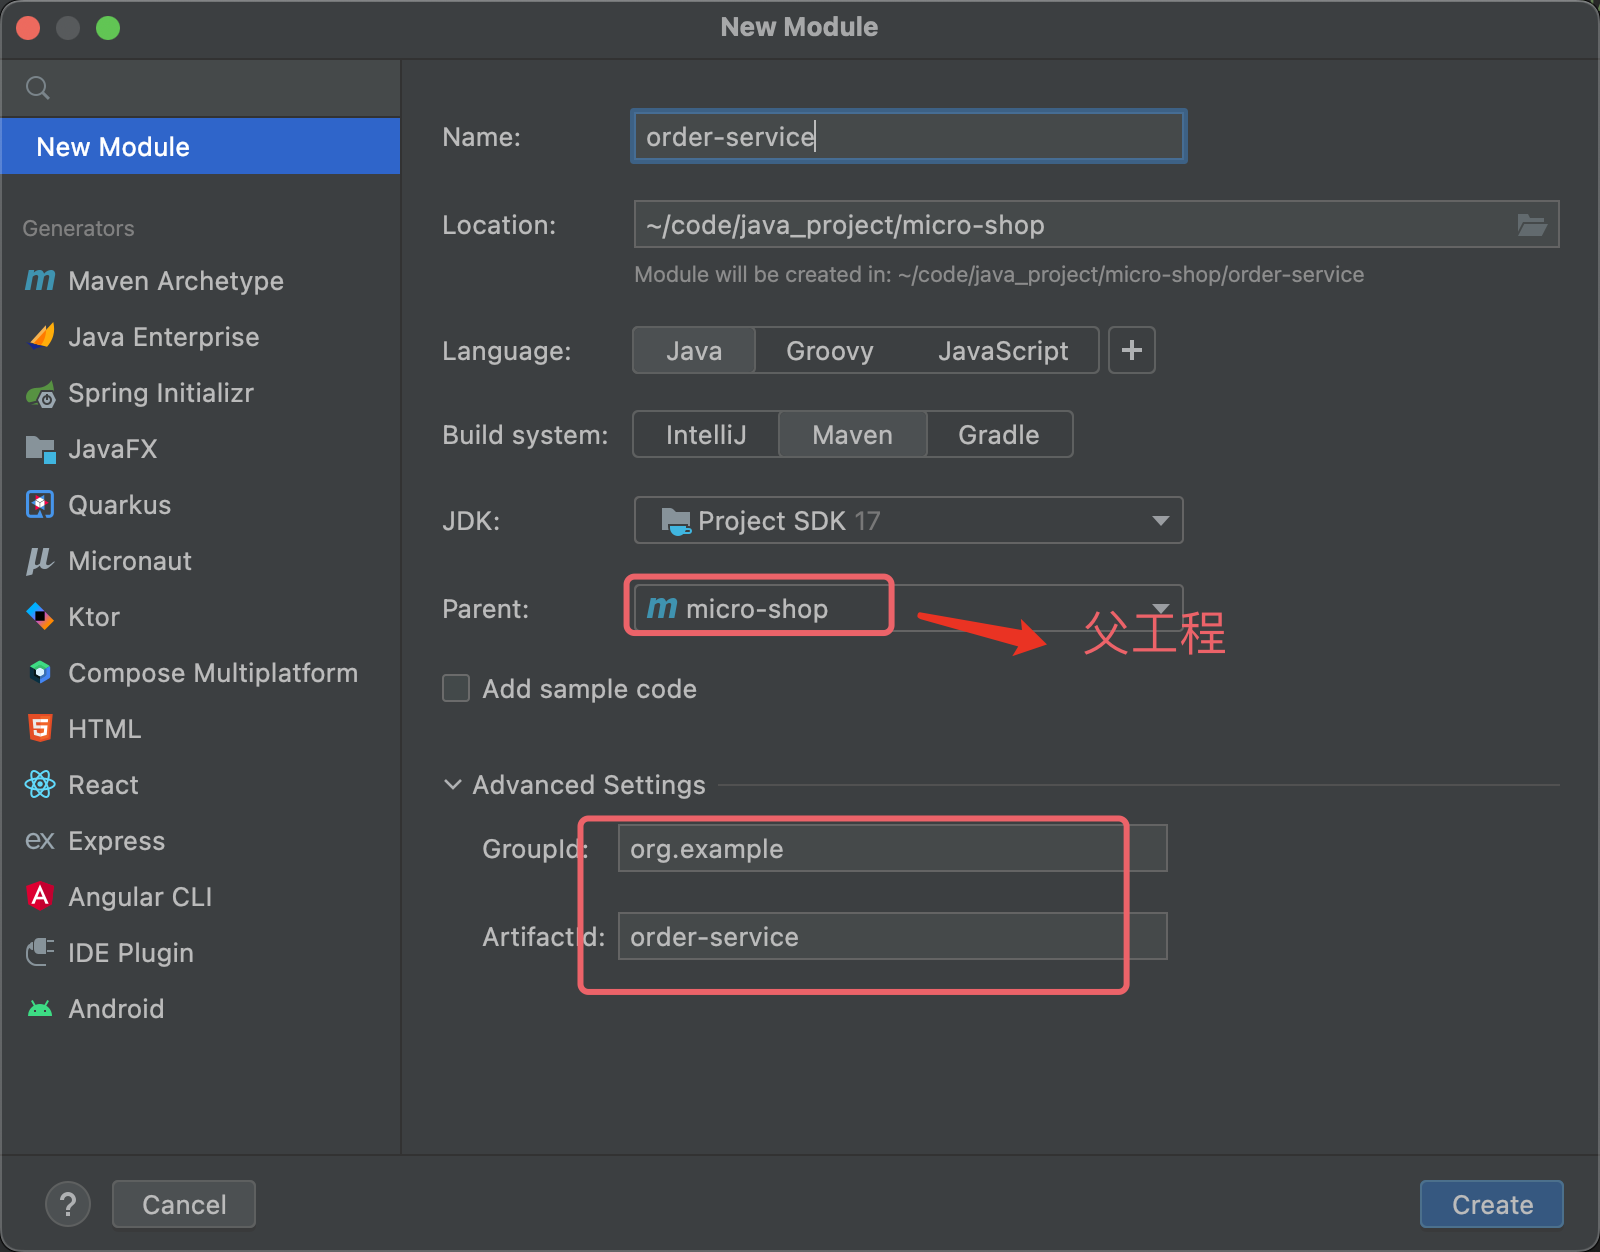Select Spring Initializr generator

click(201, 393)
